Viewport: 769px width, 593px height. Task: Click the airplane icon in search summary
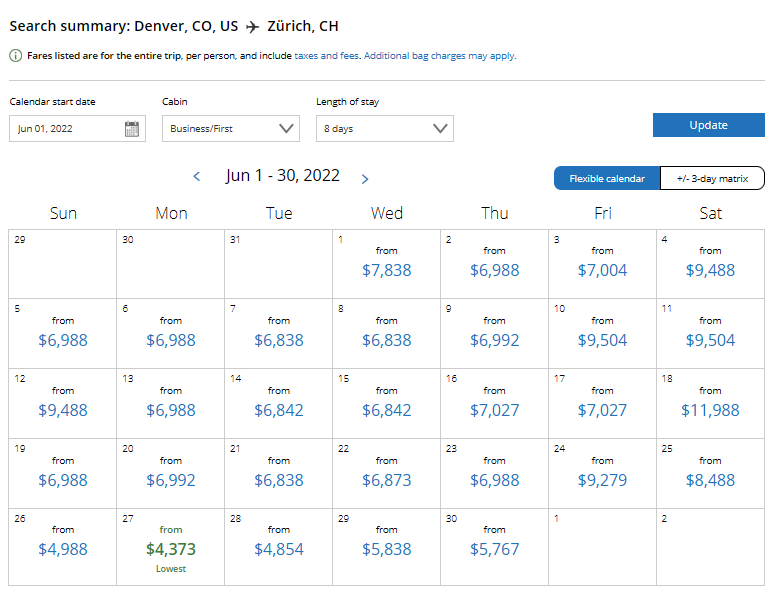253,26
